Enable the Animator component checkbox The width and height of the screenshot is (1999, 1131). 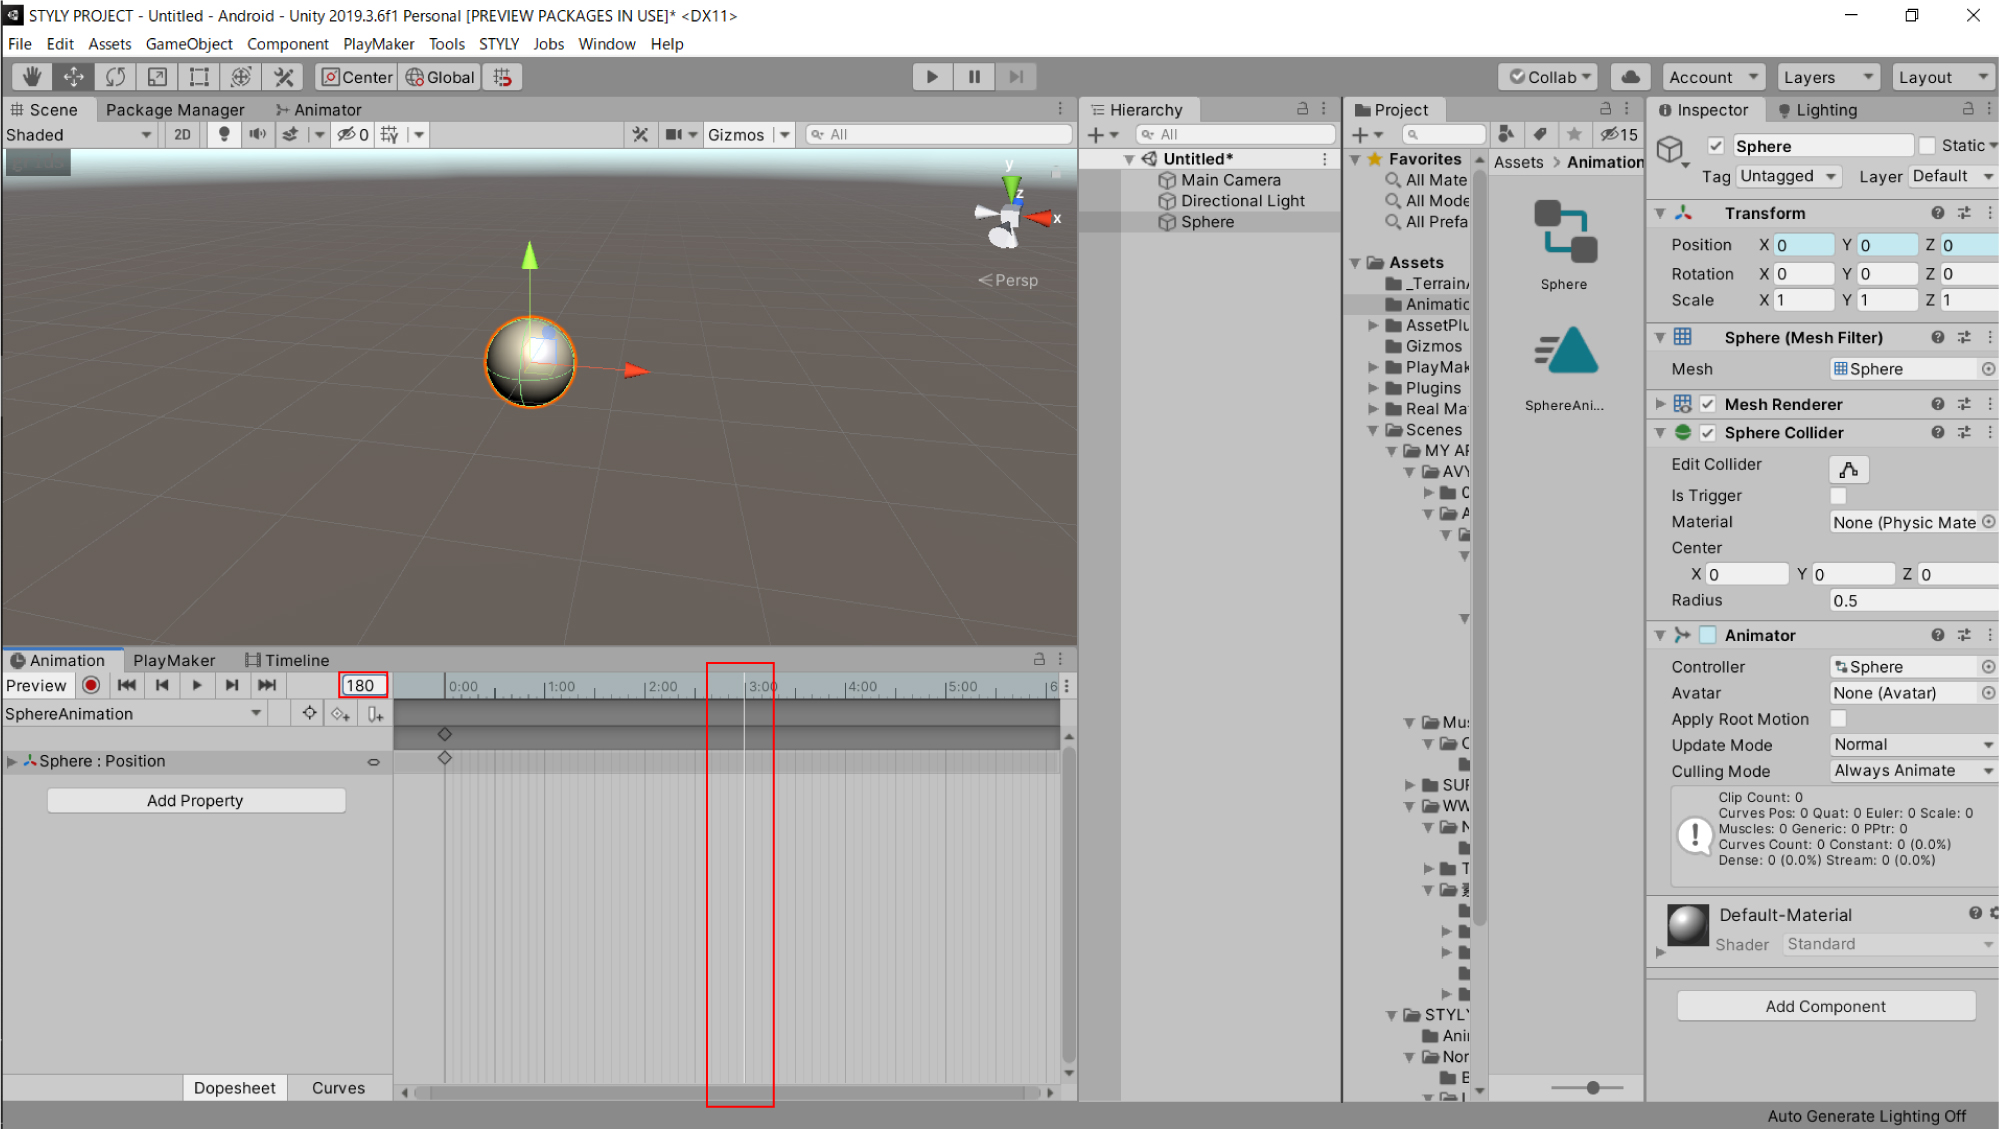click(x=1708, y=635)
